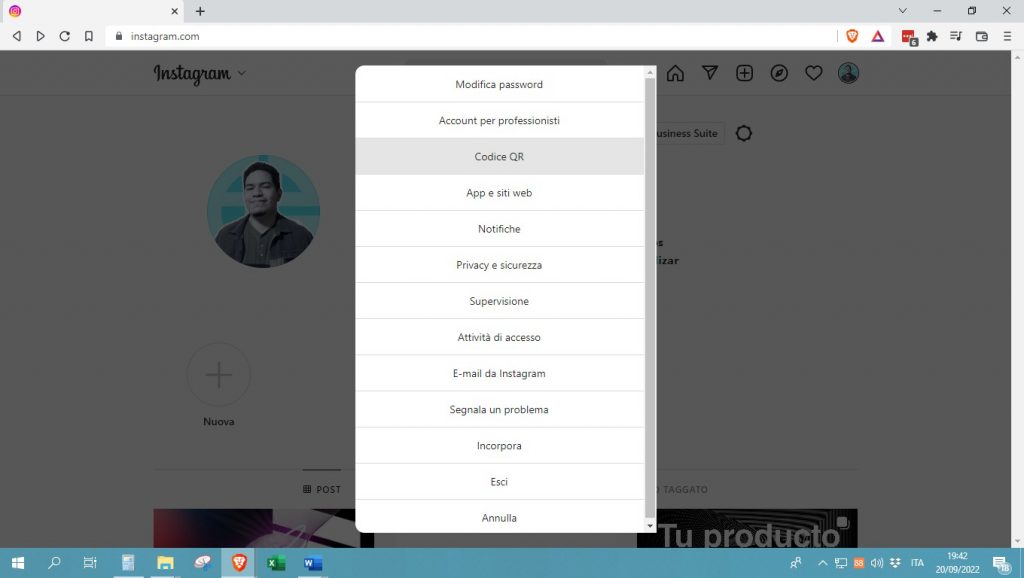Select "Codice QR" in the settings menu
This screenshot has height=578, width=1024.
(x=499, y=157)
